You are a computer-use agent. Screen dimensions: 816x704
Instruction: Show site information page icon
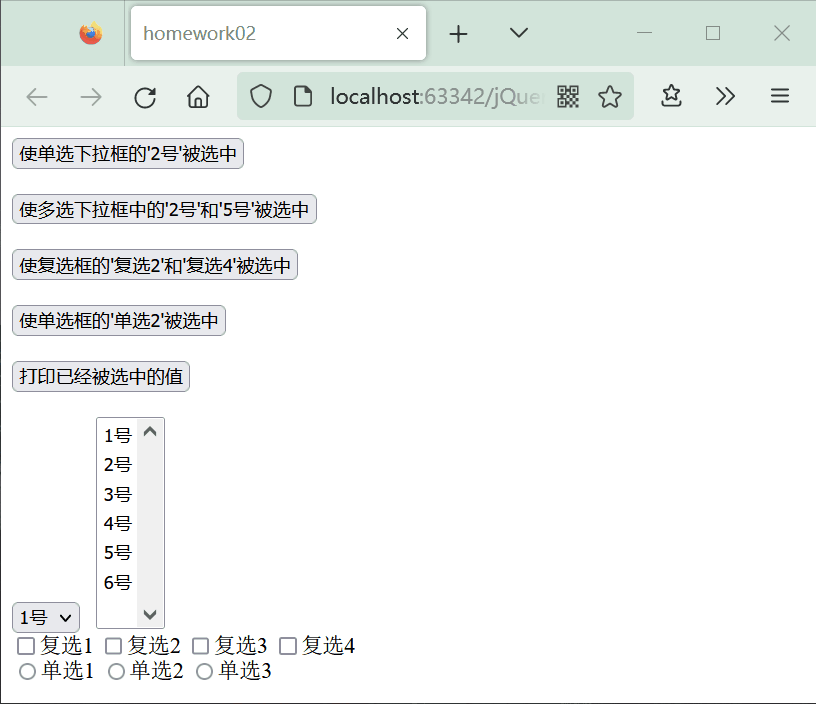(303, 96)
